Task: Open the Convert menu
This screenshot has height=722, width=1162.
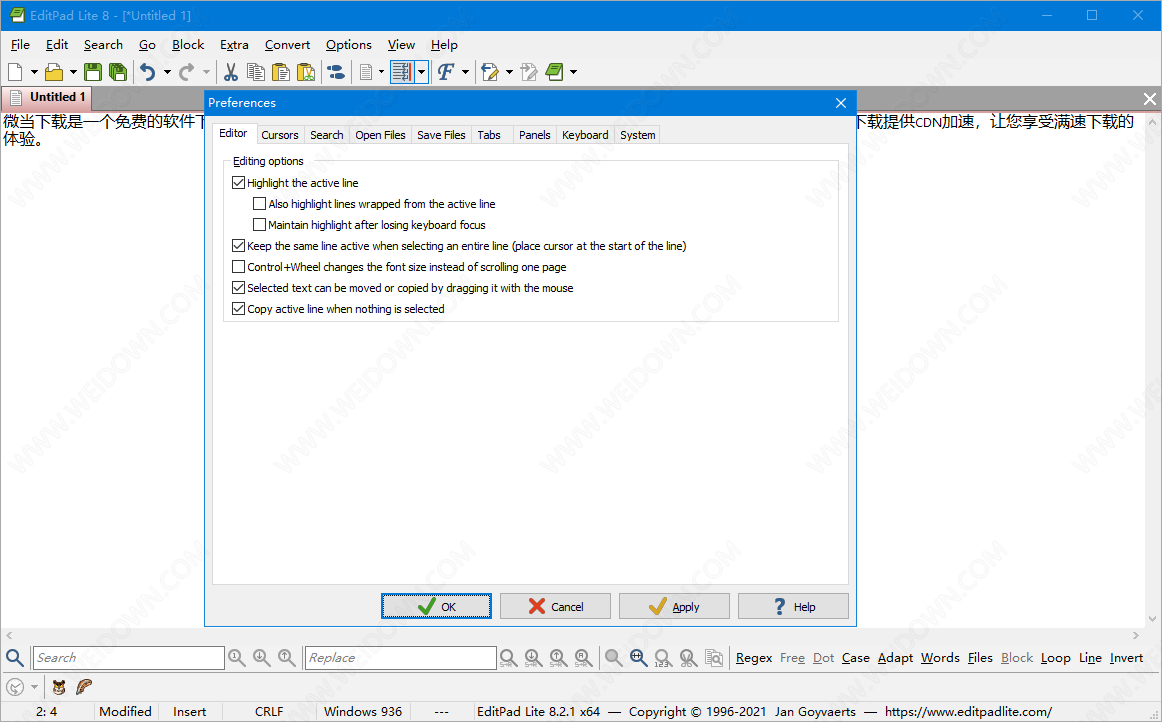Action: (287, 44)
